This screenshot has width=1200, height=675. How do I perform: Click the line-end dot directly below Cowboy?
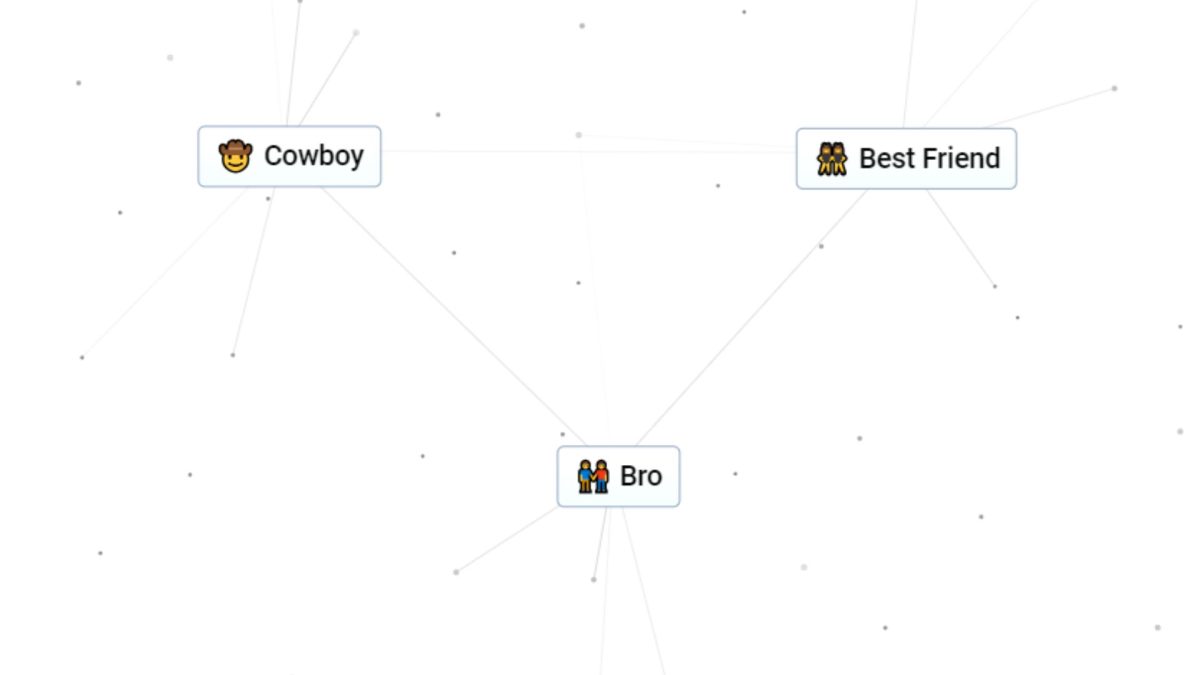[233, 355]
